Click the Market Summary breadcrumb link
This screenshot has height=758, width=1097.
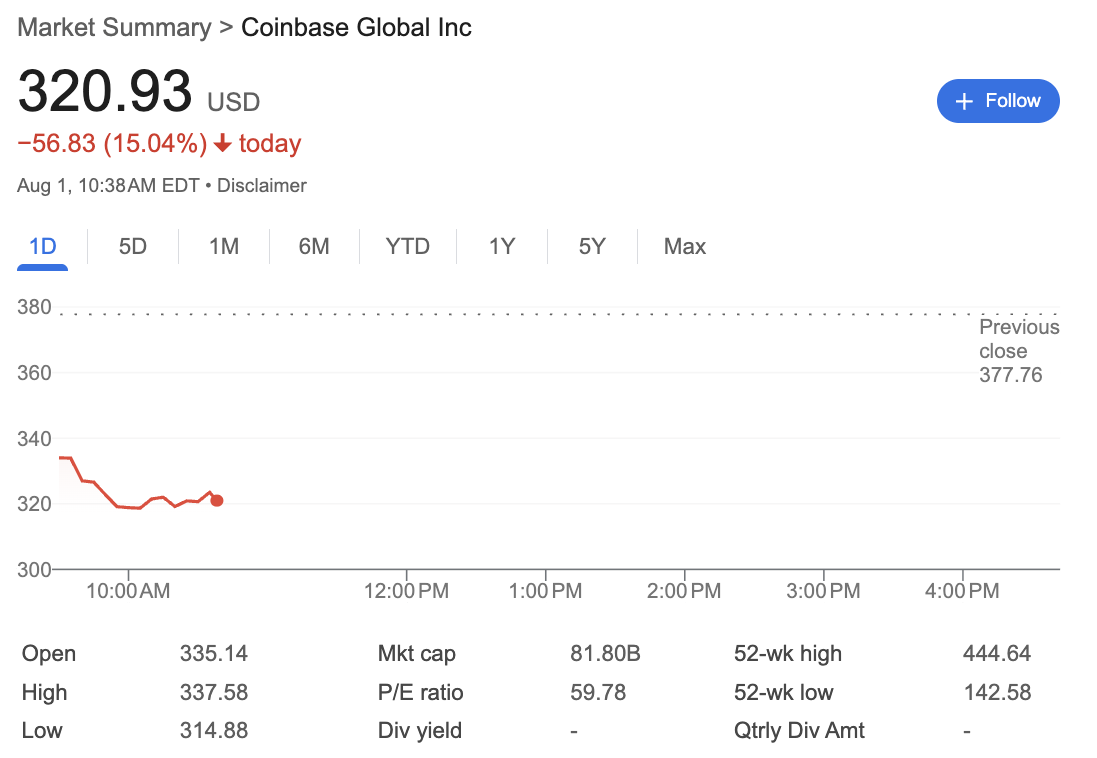[113, 28]
